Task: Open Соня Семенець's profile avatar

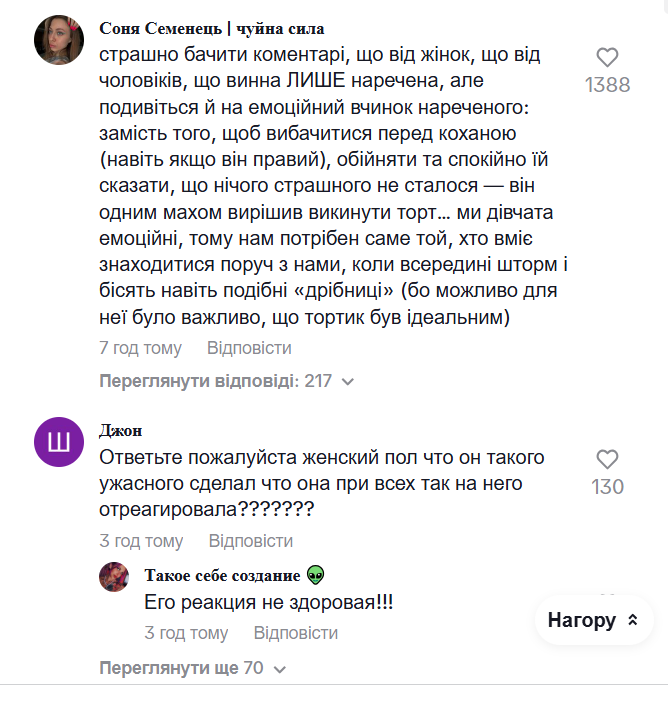Action: [x=59, y=40]
